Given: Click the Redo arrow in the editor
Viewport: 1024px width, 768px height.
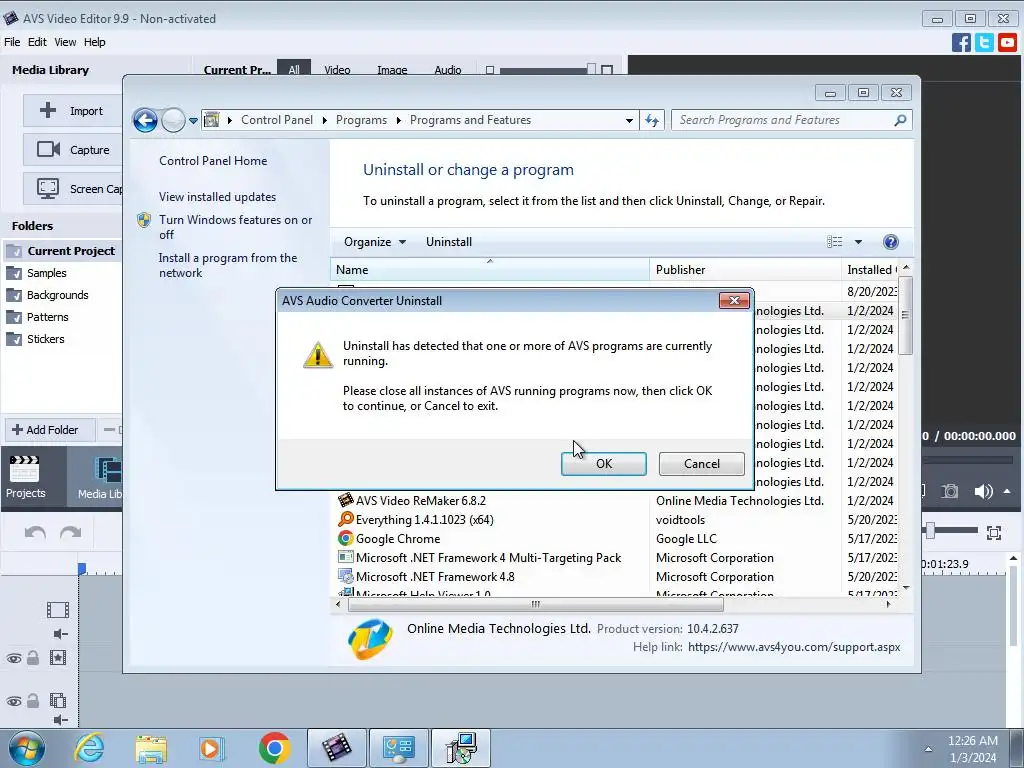Looking at the screenshot, I should 71,533.
